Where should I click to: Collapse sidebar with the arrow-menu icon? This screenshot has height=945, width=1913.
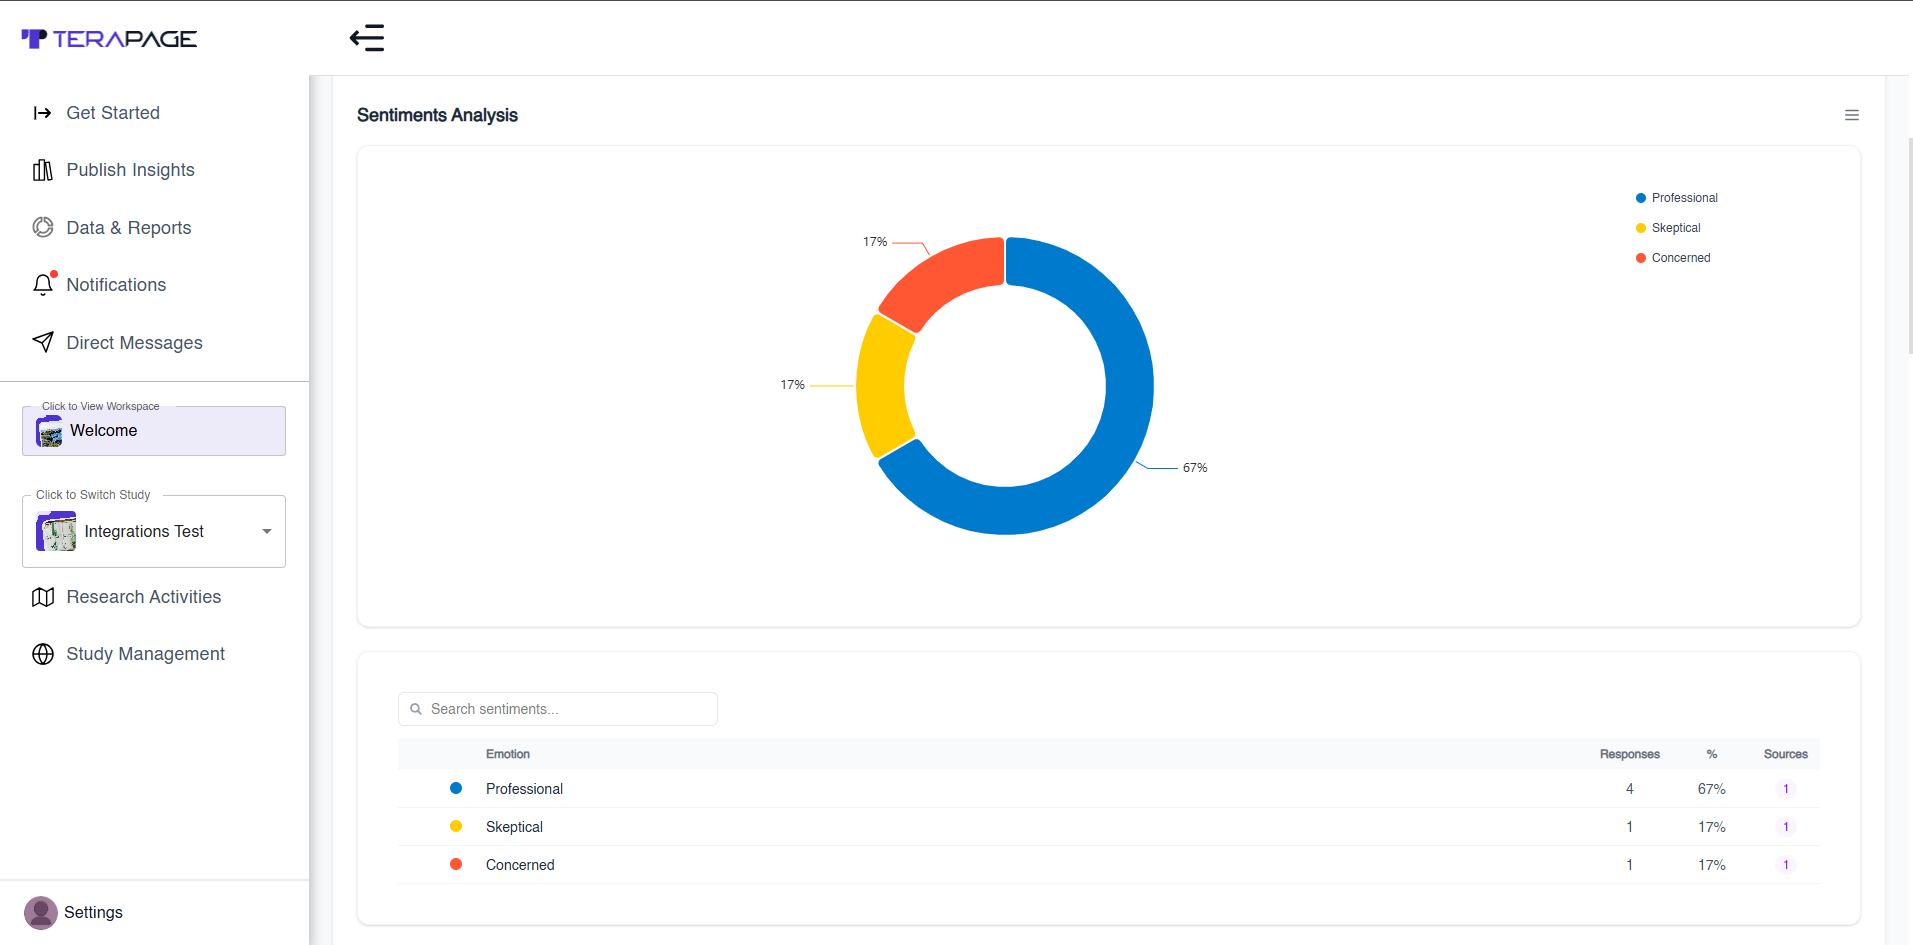367,38
